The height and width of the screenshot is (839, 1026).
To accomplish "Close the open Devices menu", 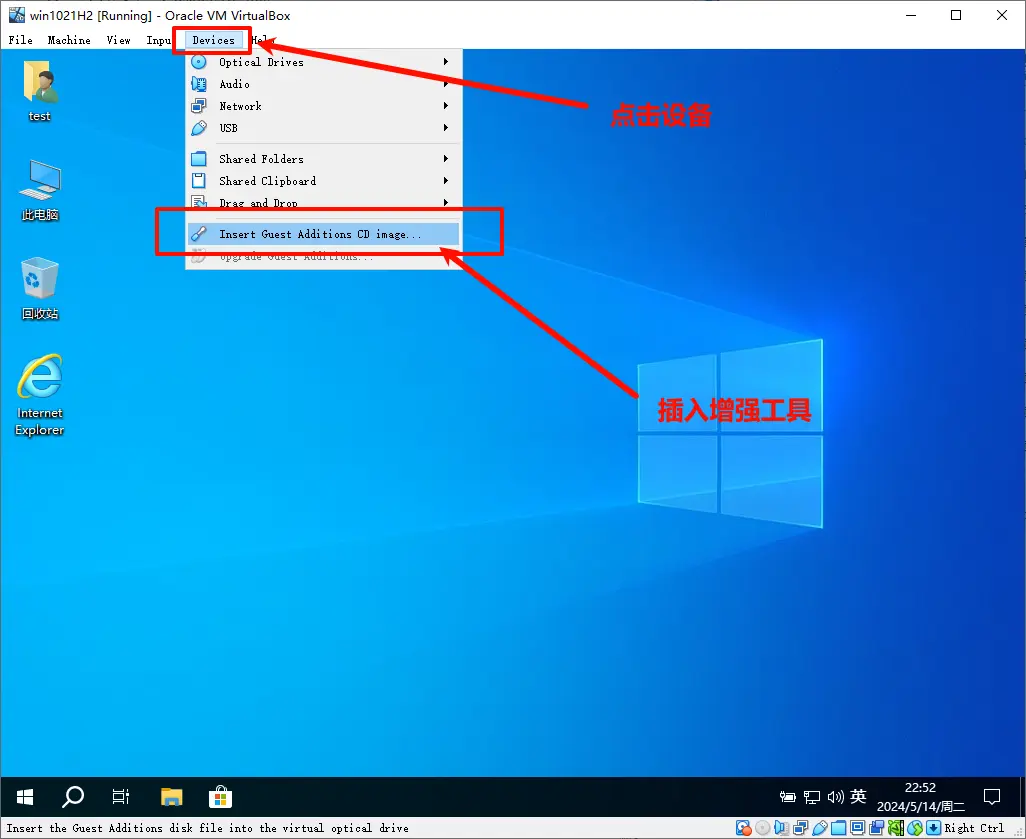I will (x=213, y=40).
